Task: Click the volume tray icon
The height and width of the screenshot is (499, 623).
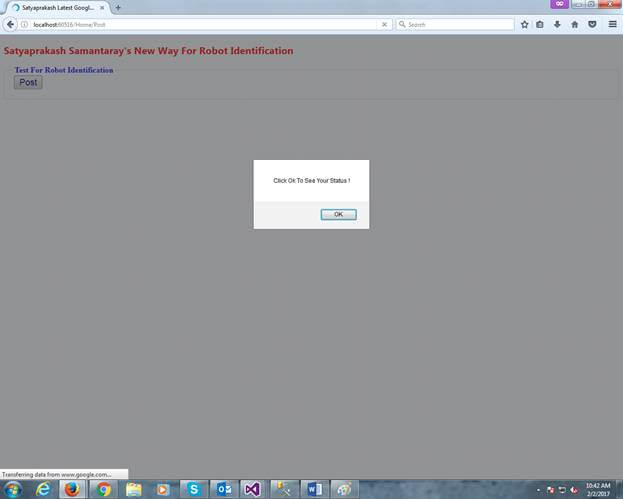Action: (x=574, y=490)
